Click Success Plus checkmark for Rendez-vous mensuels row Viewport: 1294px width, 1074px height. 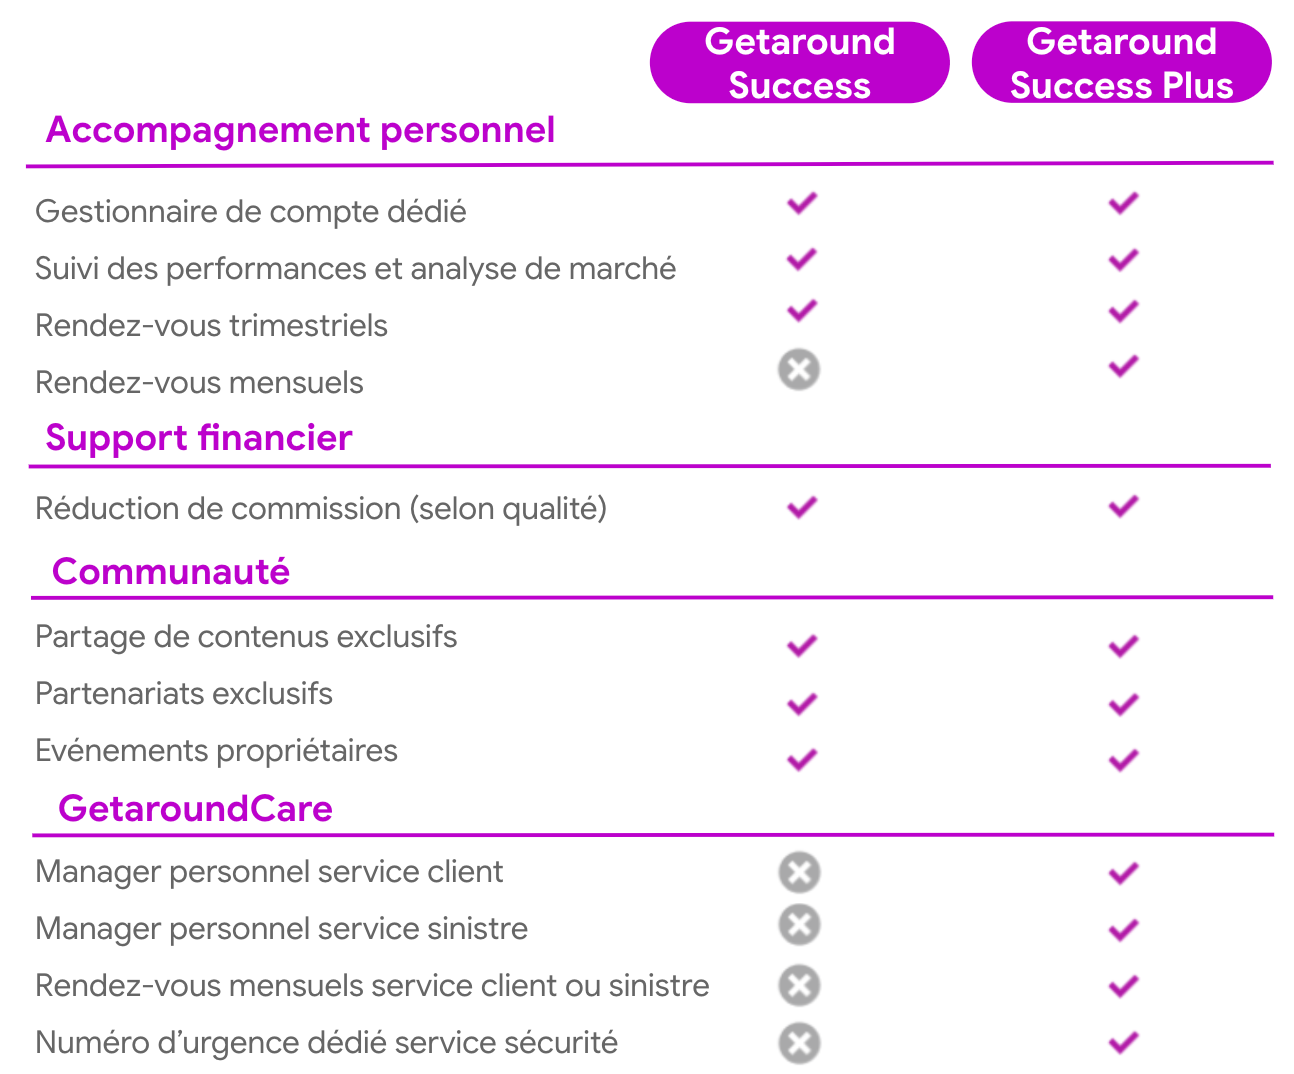1123,366
